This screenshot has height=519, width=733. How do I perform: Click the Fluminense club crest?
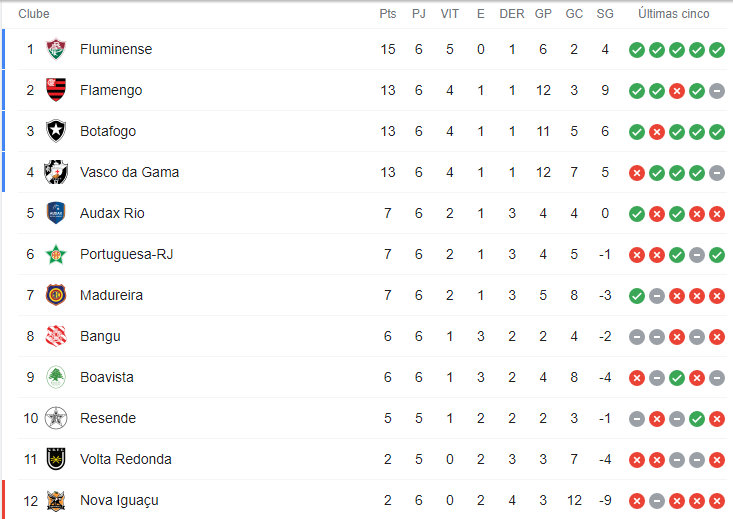56,49
